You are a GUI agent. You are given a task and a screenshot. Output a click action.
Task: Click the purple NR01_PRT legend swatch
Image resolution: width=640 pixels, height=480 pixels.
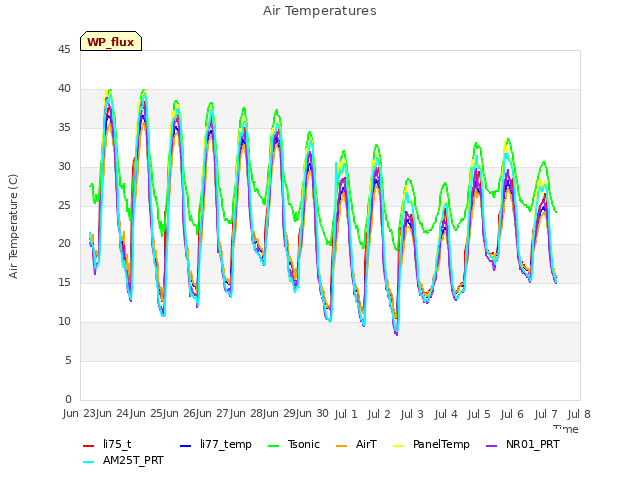pyautogui.click(x=492, y=446)
